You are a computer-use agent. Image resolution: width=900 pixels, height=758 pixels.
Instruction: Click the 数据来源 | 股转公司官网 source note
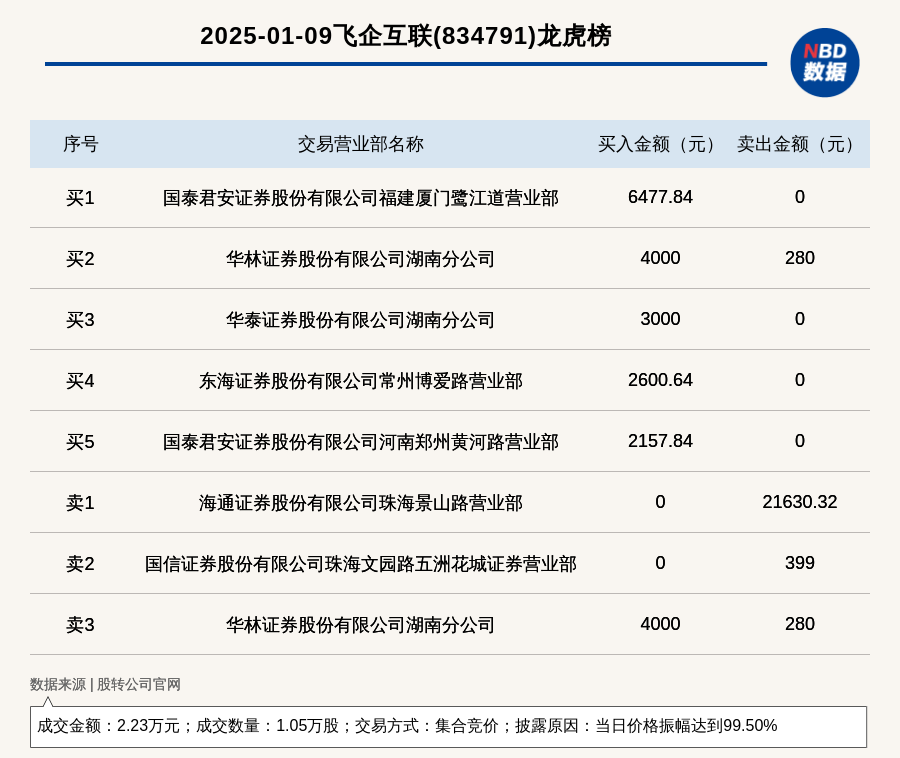tap(105, 684)
